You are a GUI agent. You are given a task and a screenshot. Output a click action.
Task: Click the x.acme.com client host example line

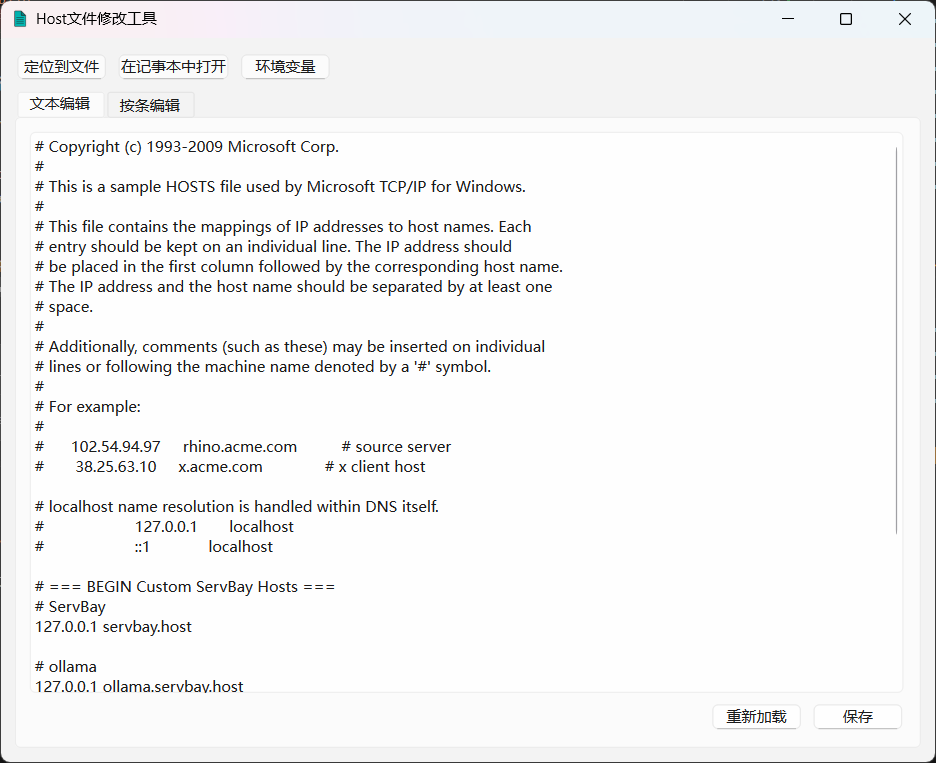coord(219,466)
